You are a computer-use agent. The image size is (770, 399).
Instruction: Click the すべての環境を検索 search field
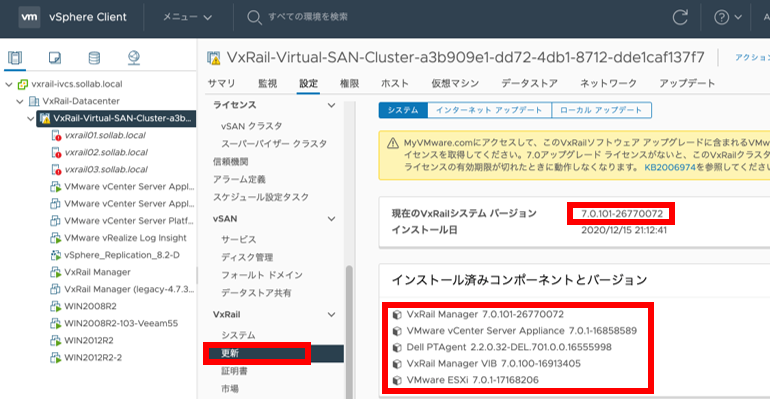pyautogui.click(x=308, y=17)
